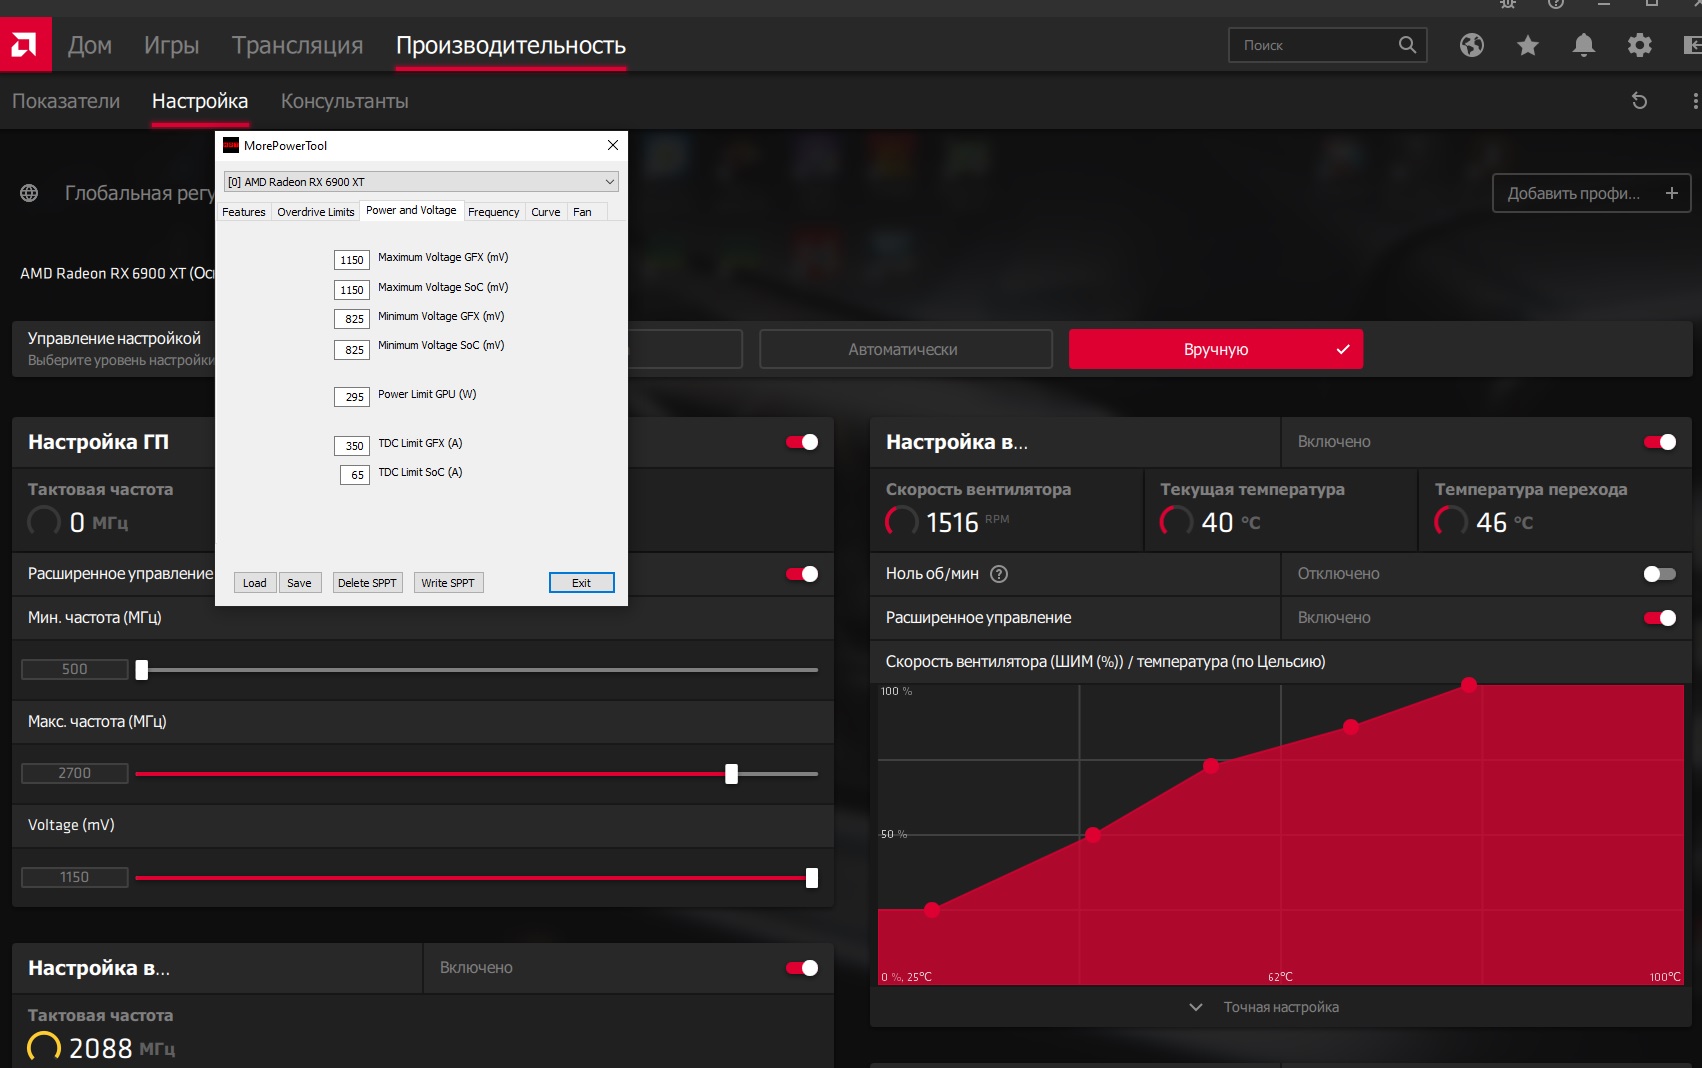Click the Поиск search field

1327,45
